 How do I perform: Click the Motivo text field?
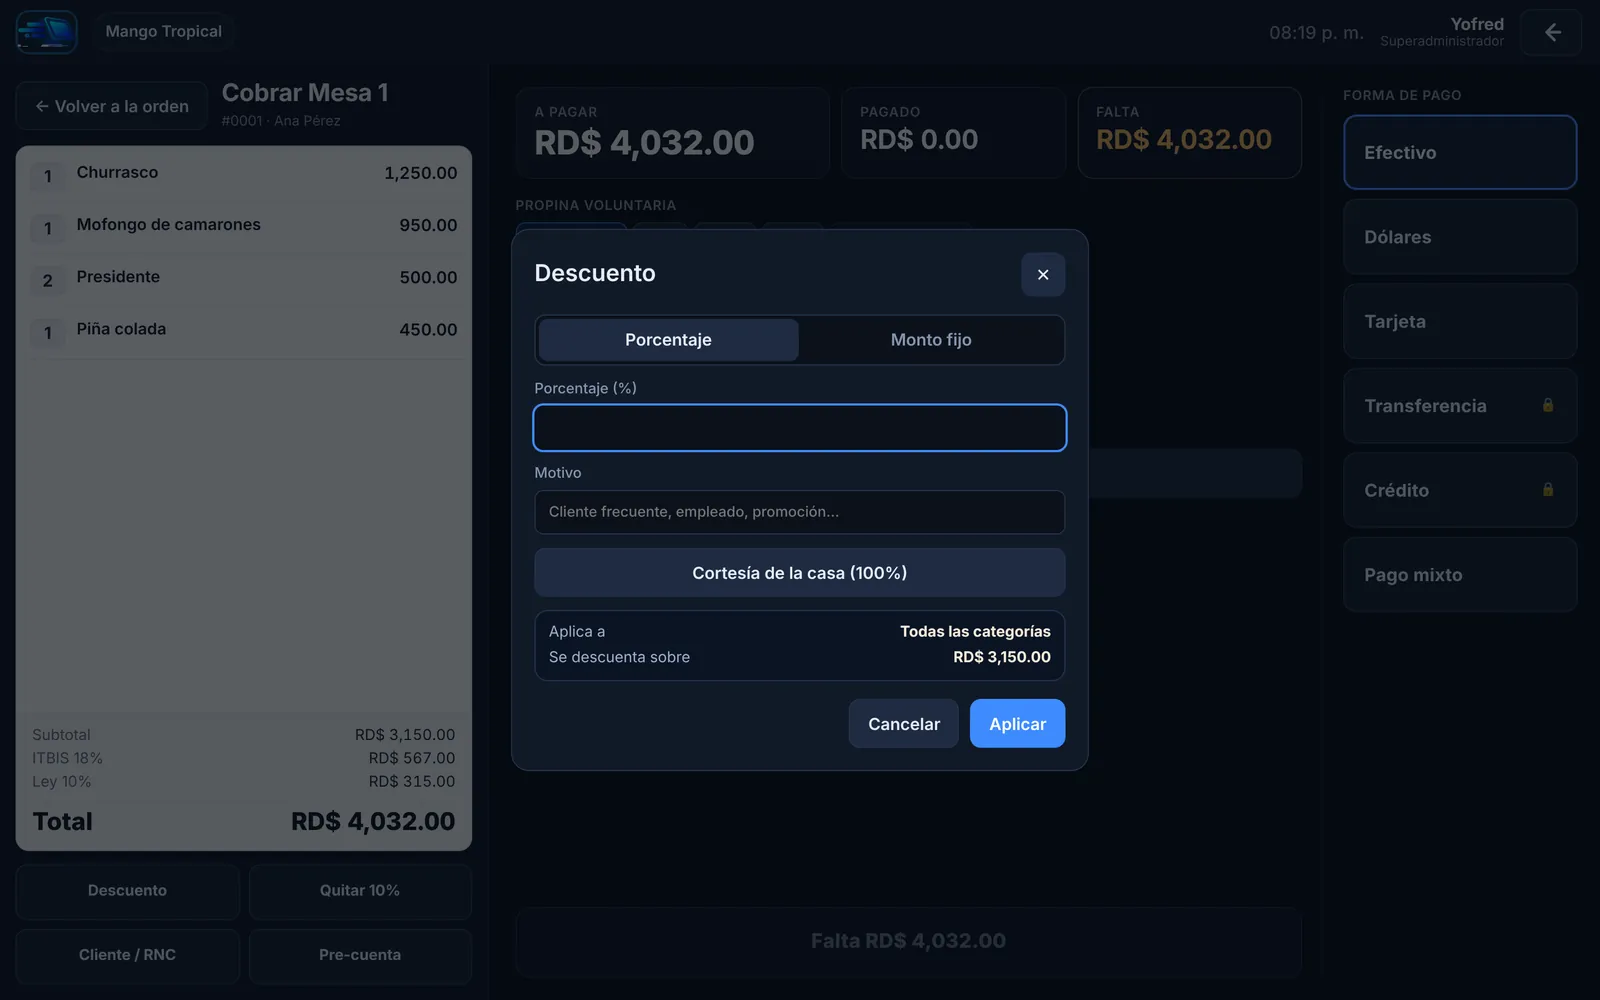coord(800,512)
